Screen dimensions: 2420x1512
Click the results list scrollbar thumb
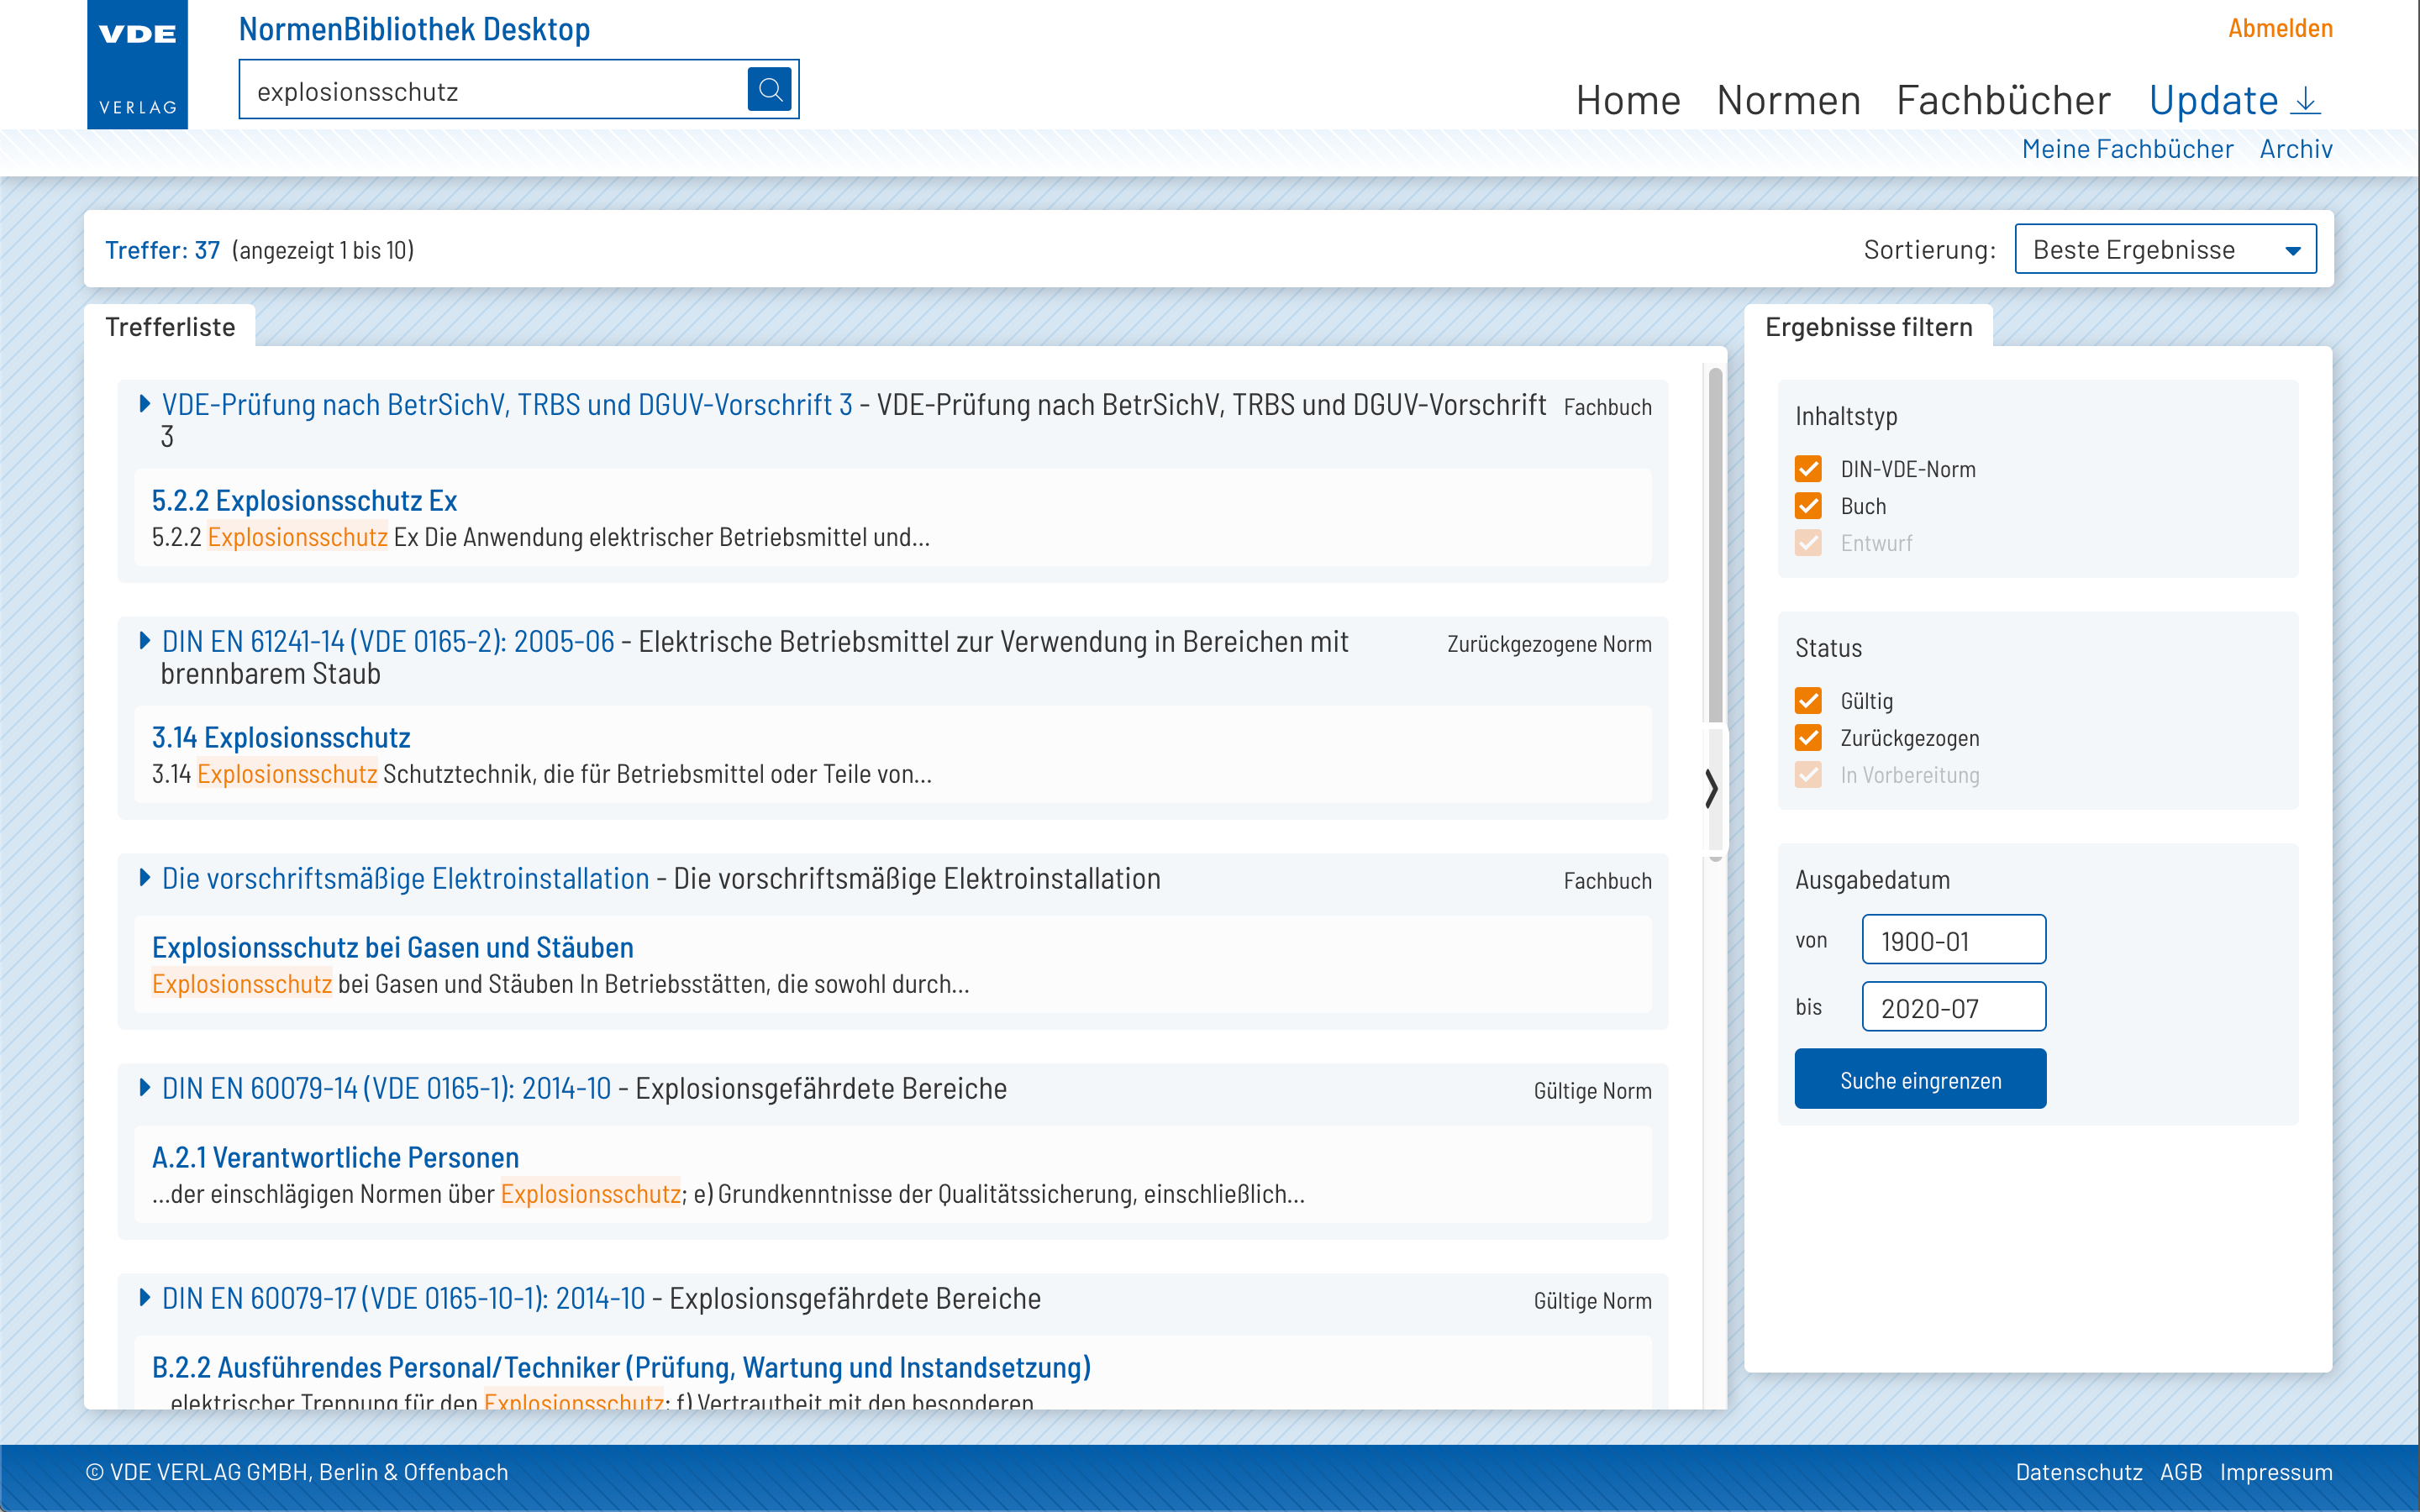[x=1715, y=545]
